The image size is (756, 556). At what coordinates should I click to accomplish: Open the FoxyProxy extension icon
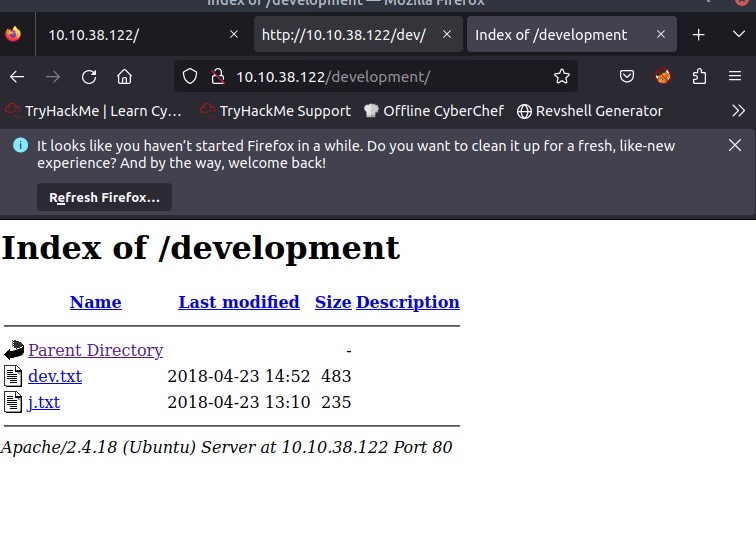(x=663, y=76)
